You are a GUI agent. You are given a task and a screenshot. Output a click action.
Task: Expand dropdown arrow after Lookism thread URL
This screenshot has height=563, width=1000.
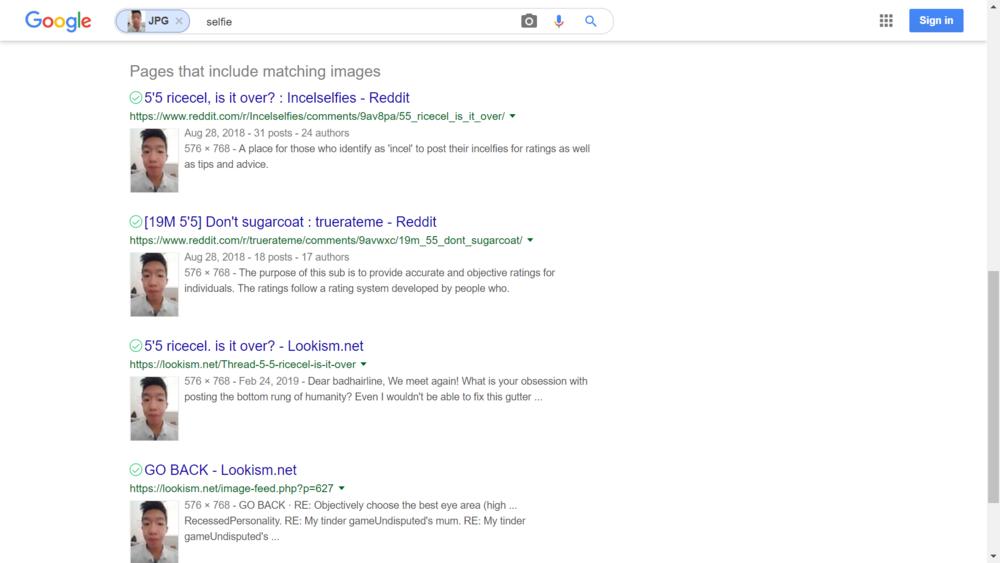[x=364, y=365]
